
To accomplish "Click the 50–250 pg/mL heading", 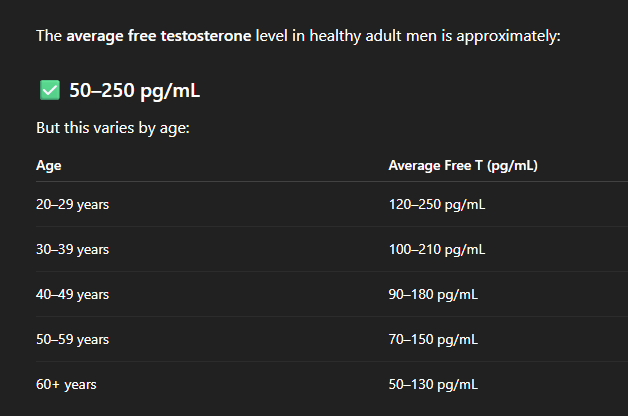I will [135, 90].
